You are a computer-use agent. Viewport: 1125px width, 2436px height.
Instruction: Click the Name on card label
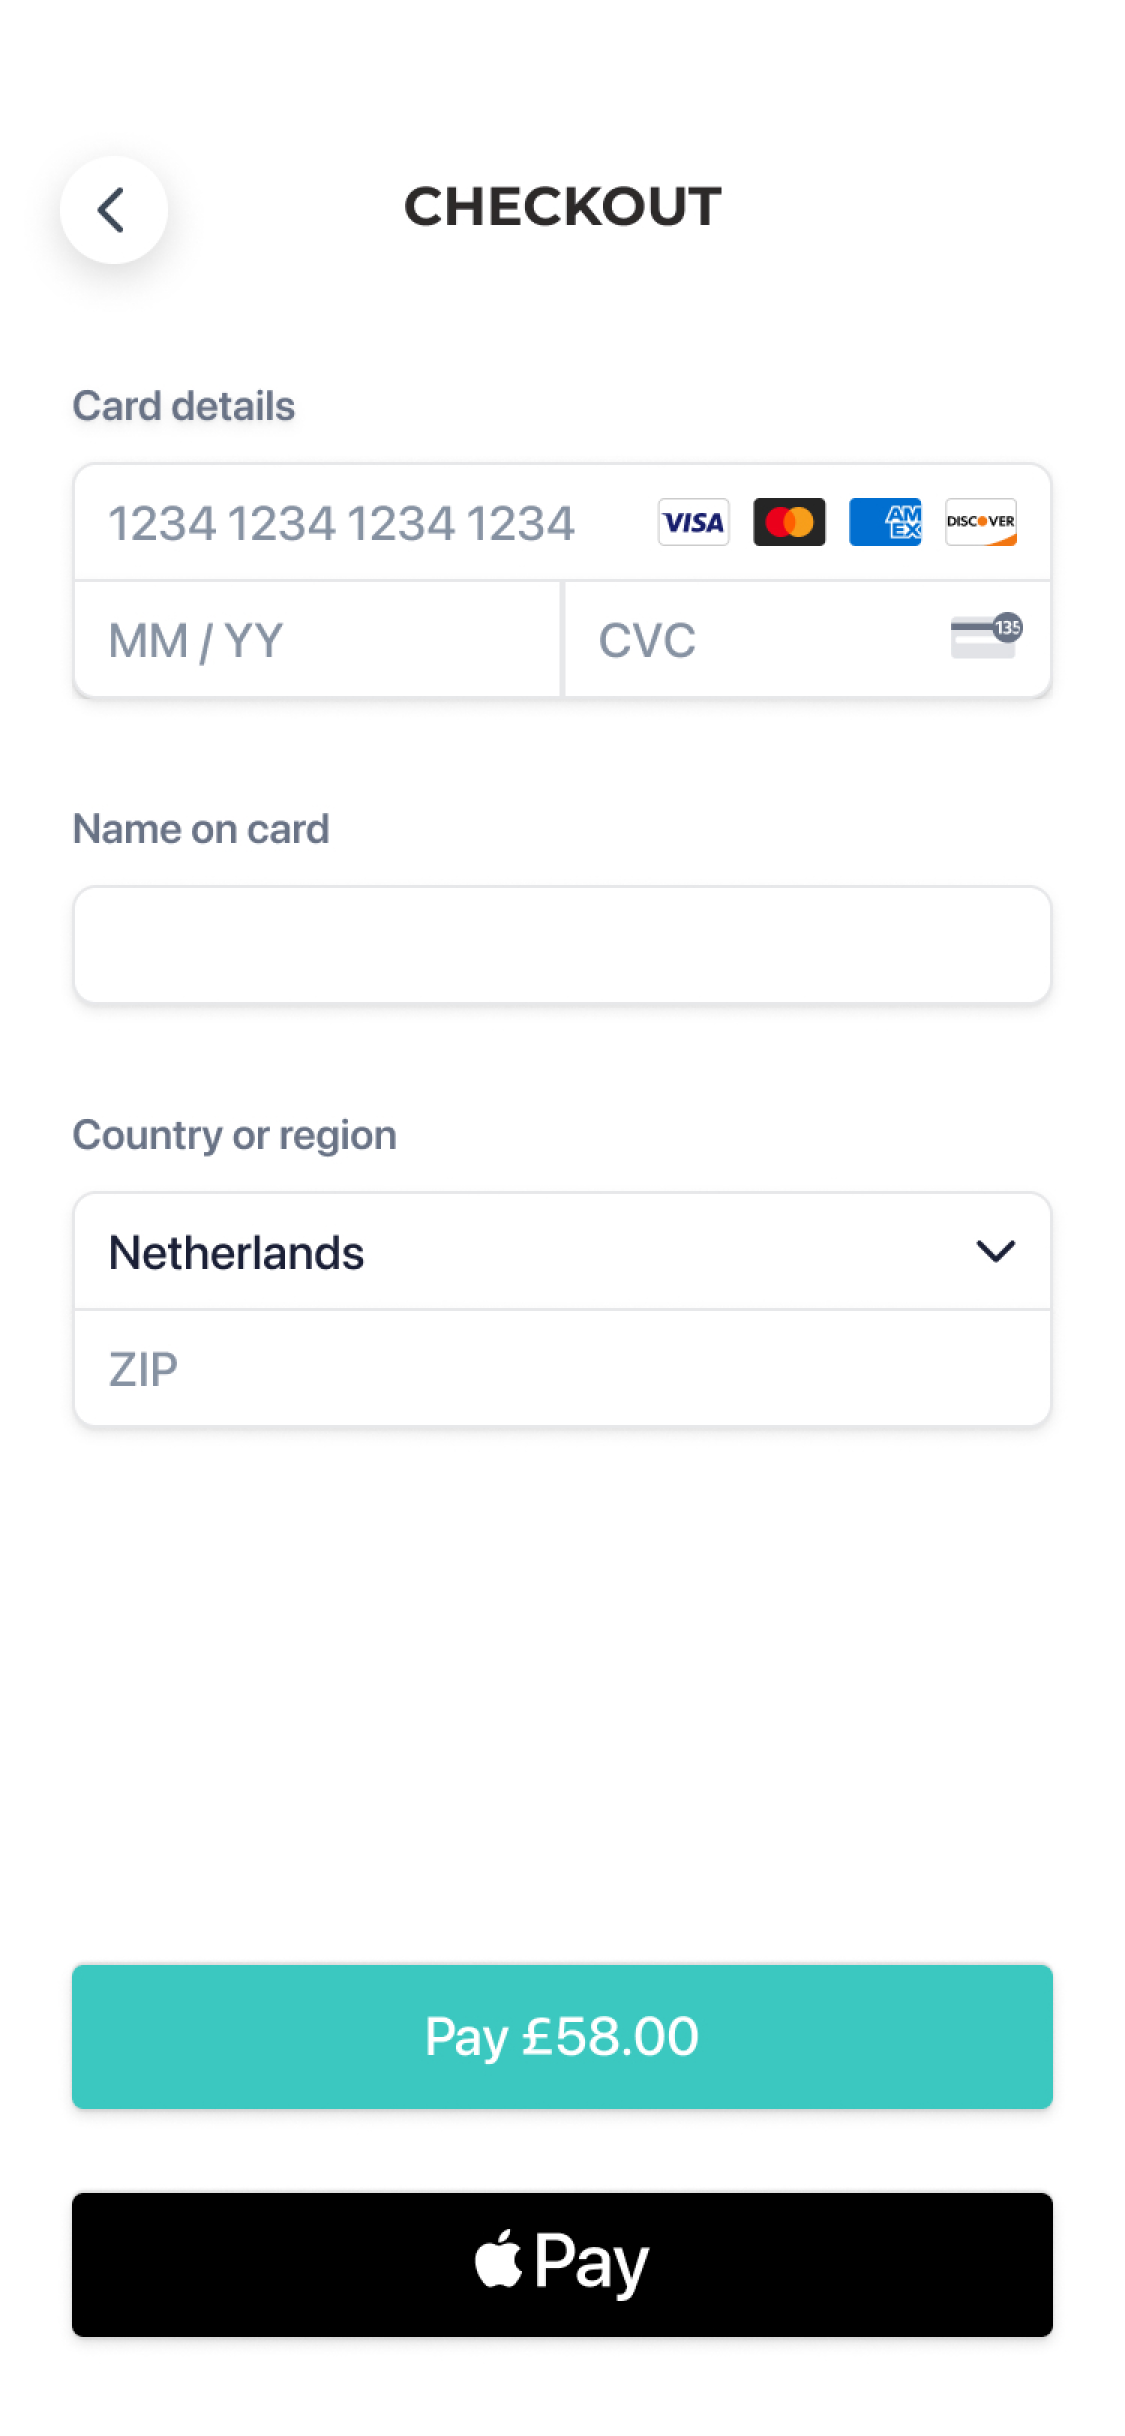pyautogui.click(x=201, y=829)
